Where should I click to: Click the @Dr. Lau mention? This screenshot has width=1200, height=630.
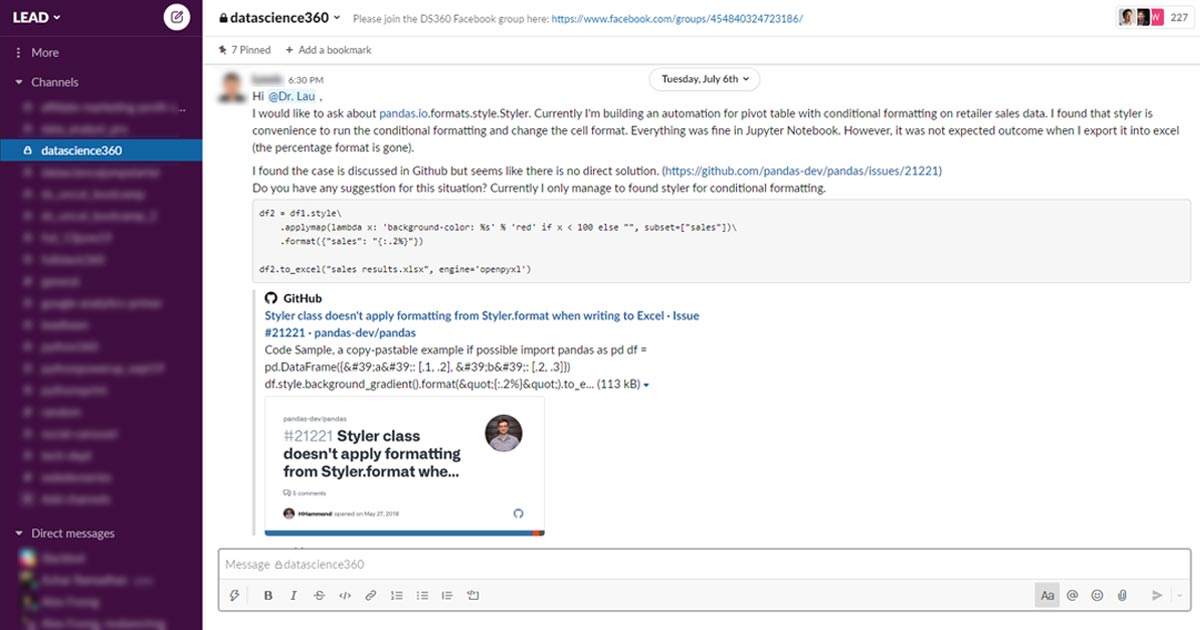(x=292, y=96)
